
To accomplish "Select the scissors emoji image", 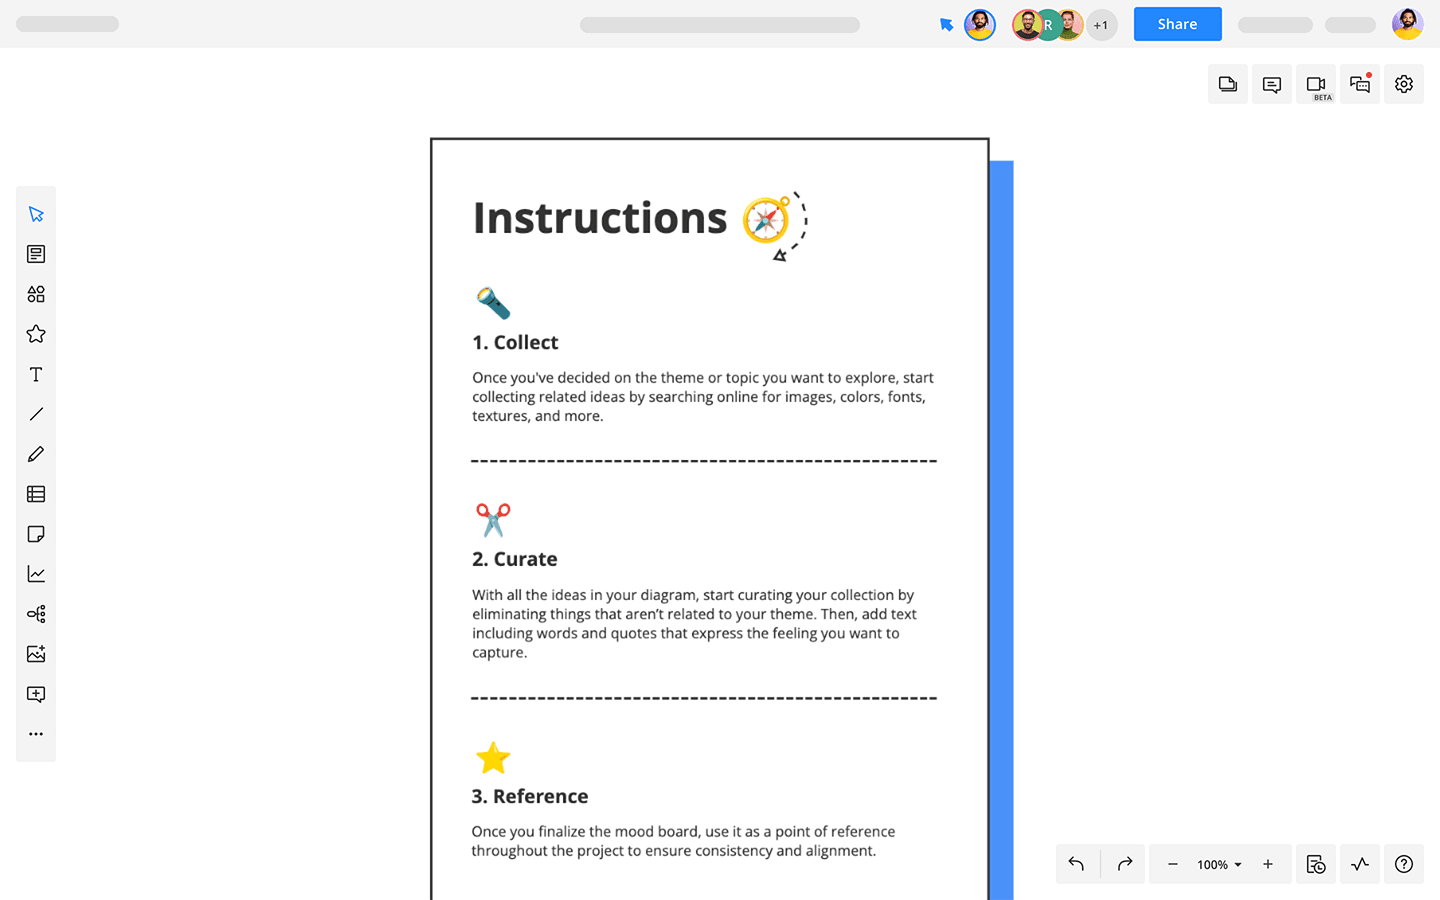I will [493, 520].
